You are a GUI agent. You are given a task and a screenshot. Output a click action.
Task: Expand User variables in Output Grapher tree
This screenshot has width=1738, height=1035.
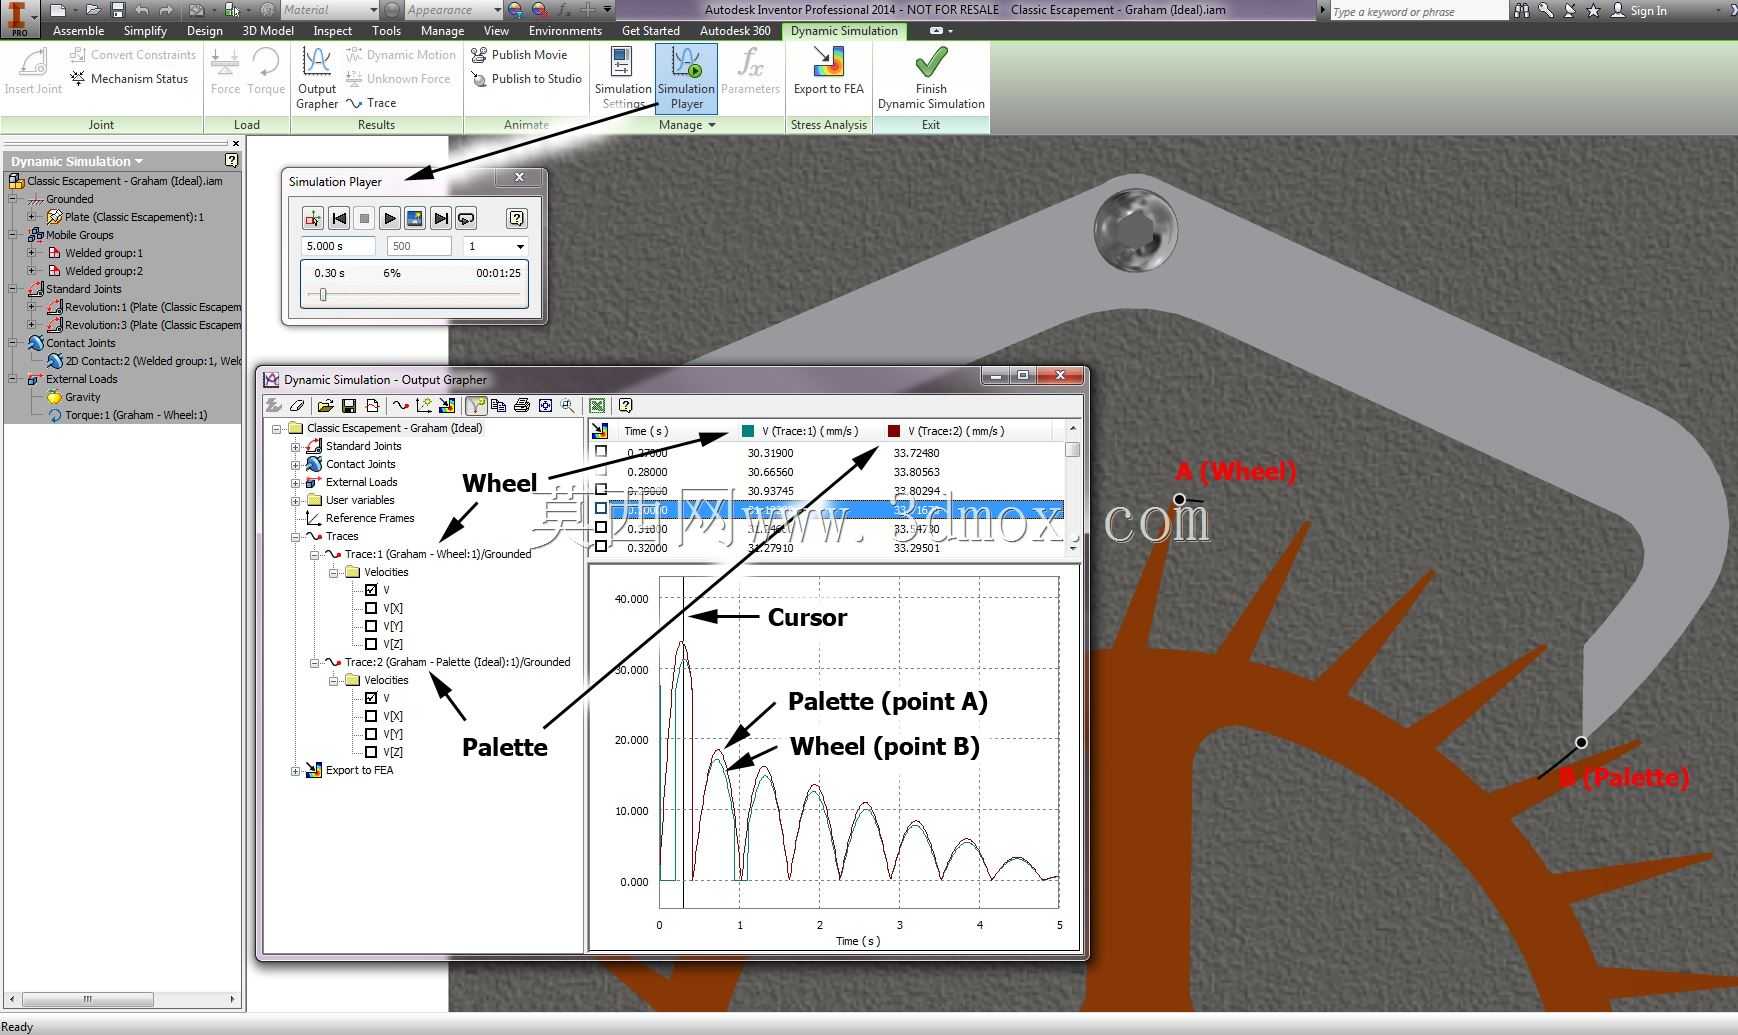tap(296, 500)
